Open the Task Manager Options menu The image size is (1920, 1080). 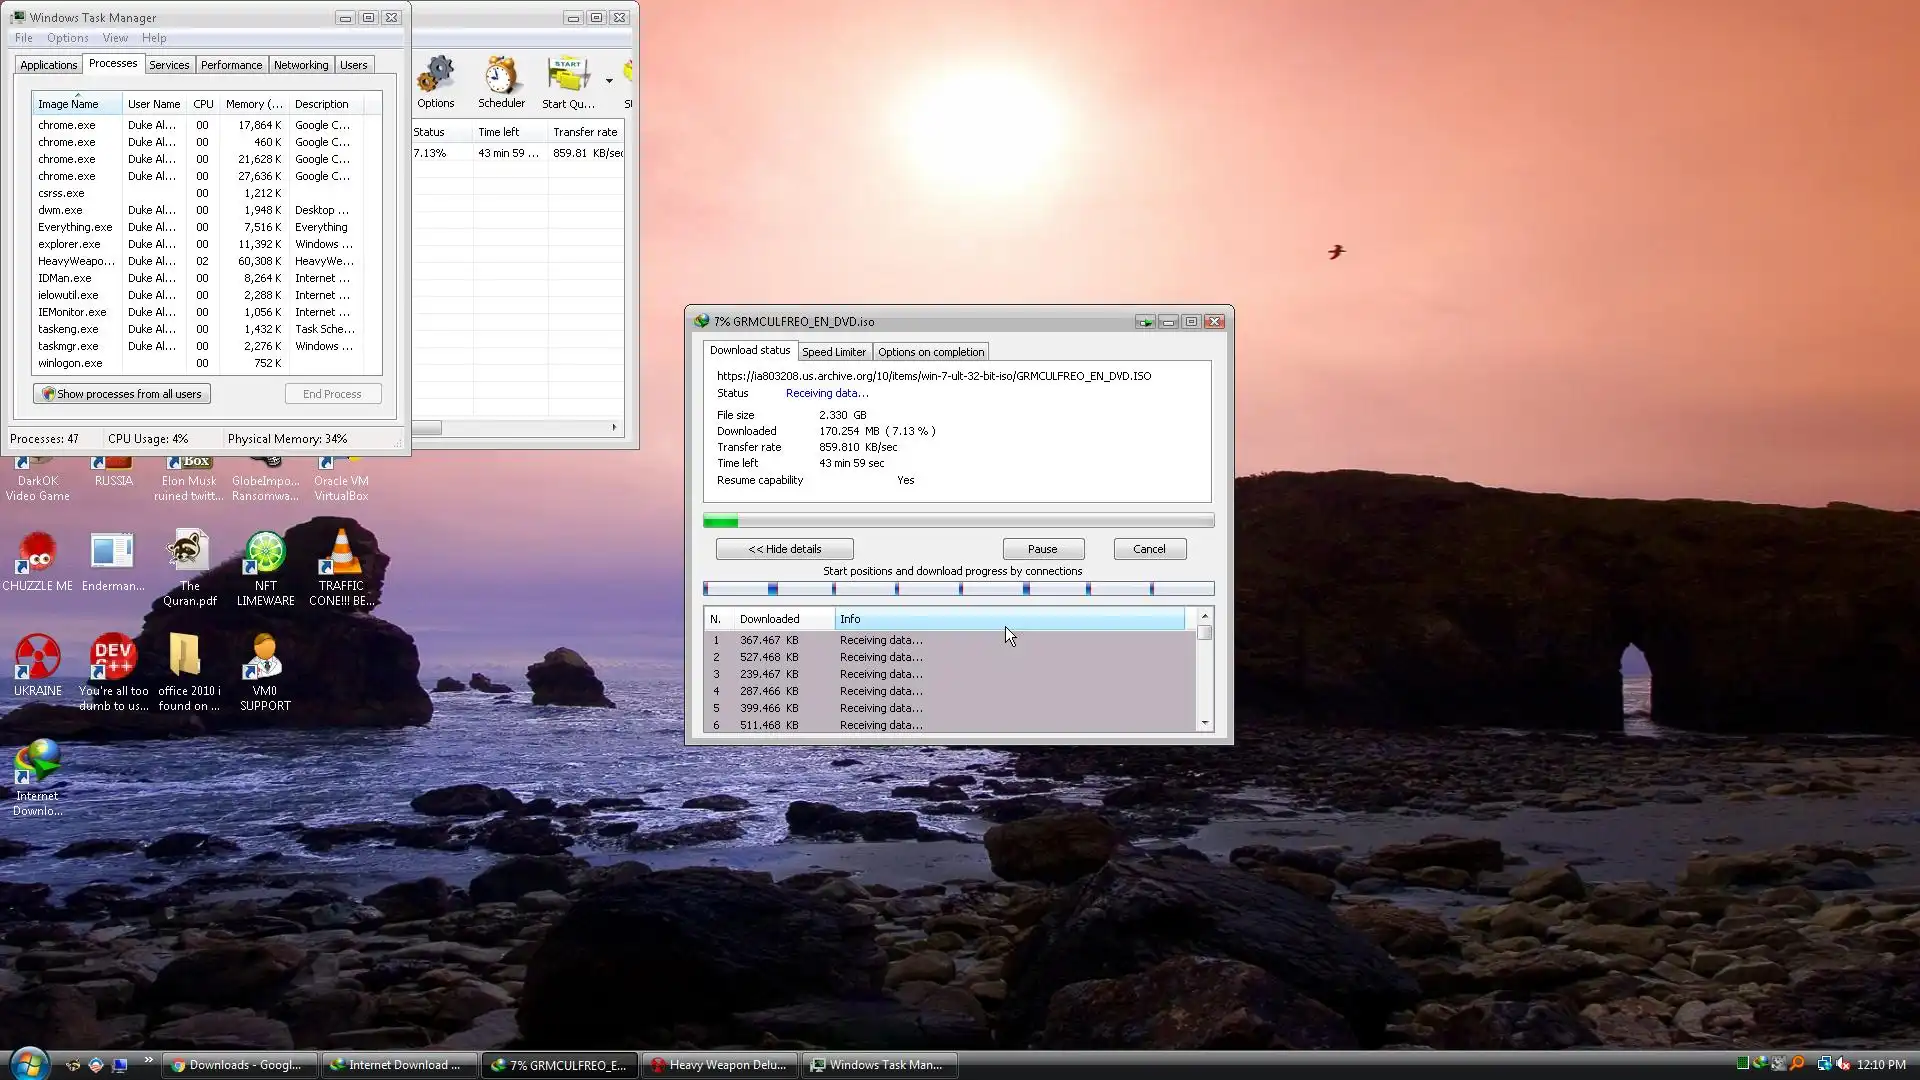(x=67, y=38)
